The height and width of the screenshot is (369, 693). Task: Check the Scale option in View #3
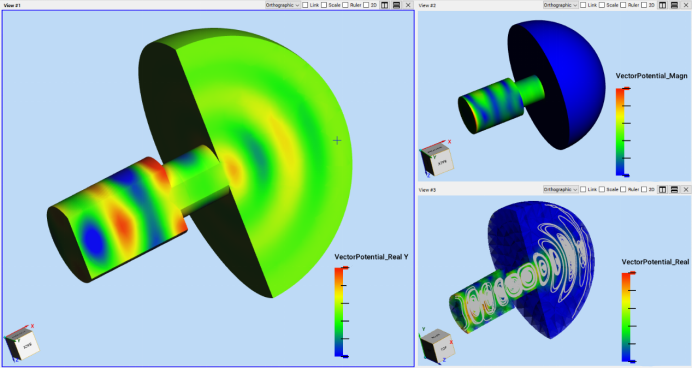pyautogui.click(x=602, y=189)
